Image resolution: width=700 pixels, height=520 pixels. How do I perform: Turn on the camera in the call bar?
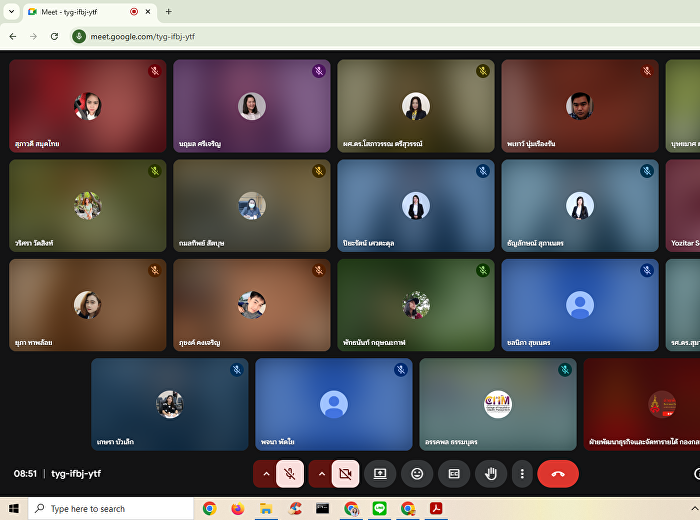point(345,474)
